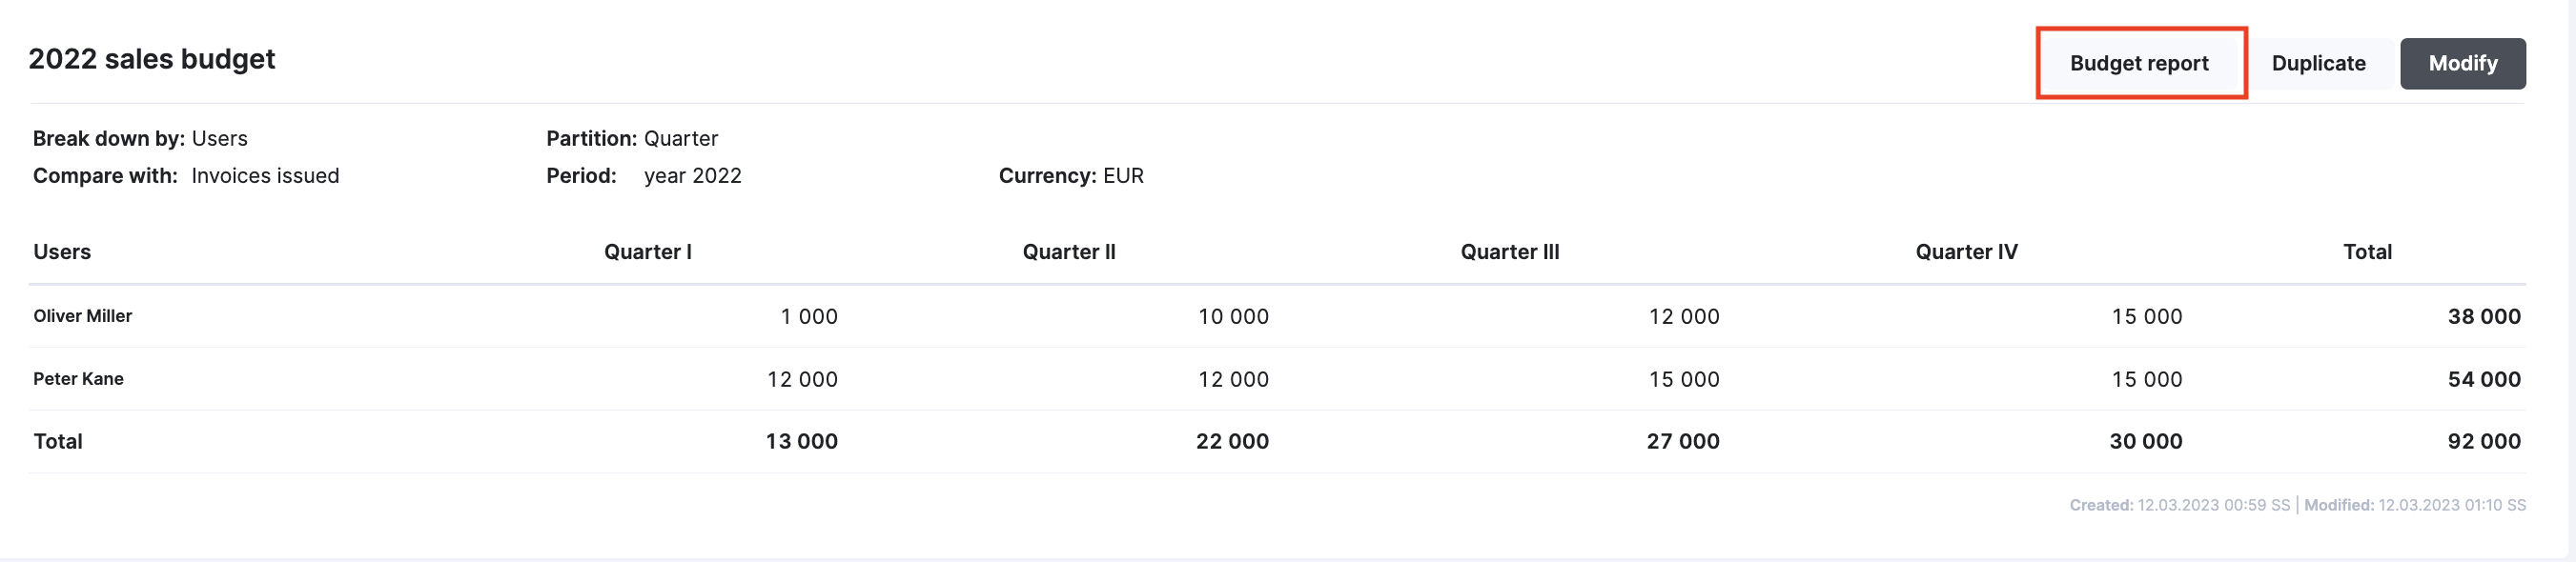2576x562 pixels.
Task: Click the Modify button
Action: 2463,63
